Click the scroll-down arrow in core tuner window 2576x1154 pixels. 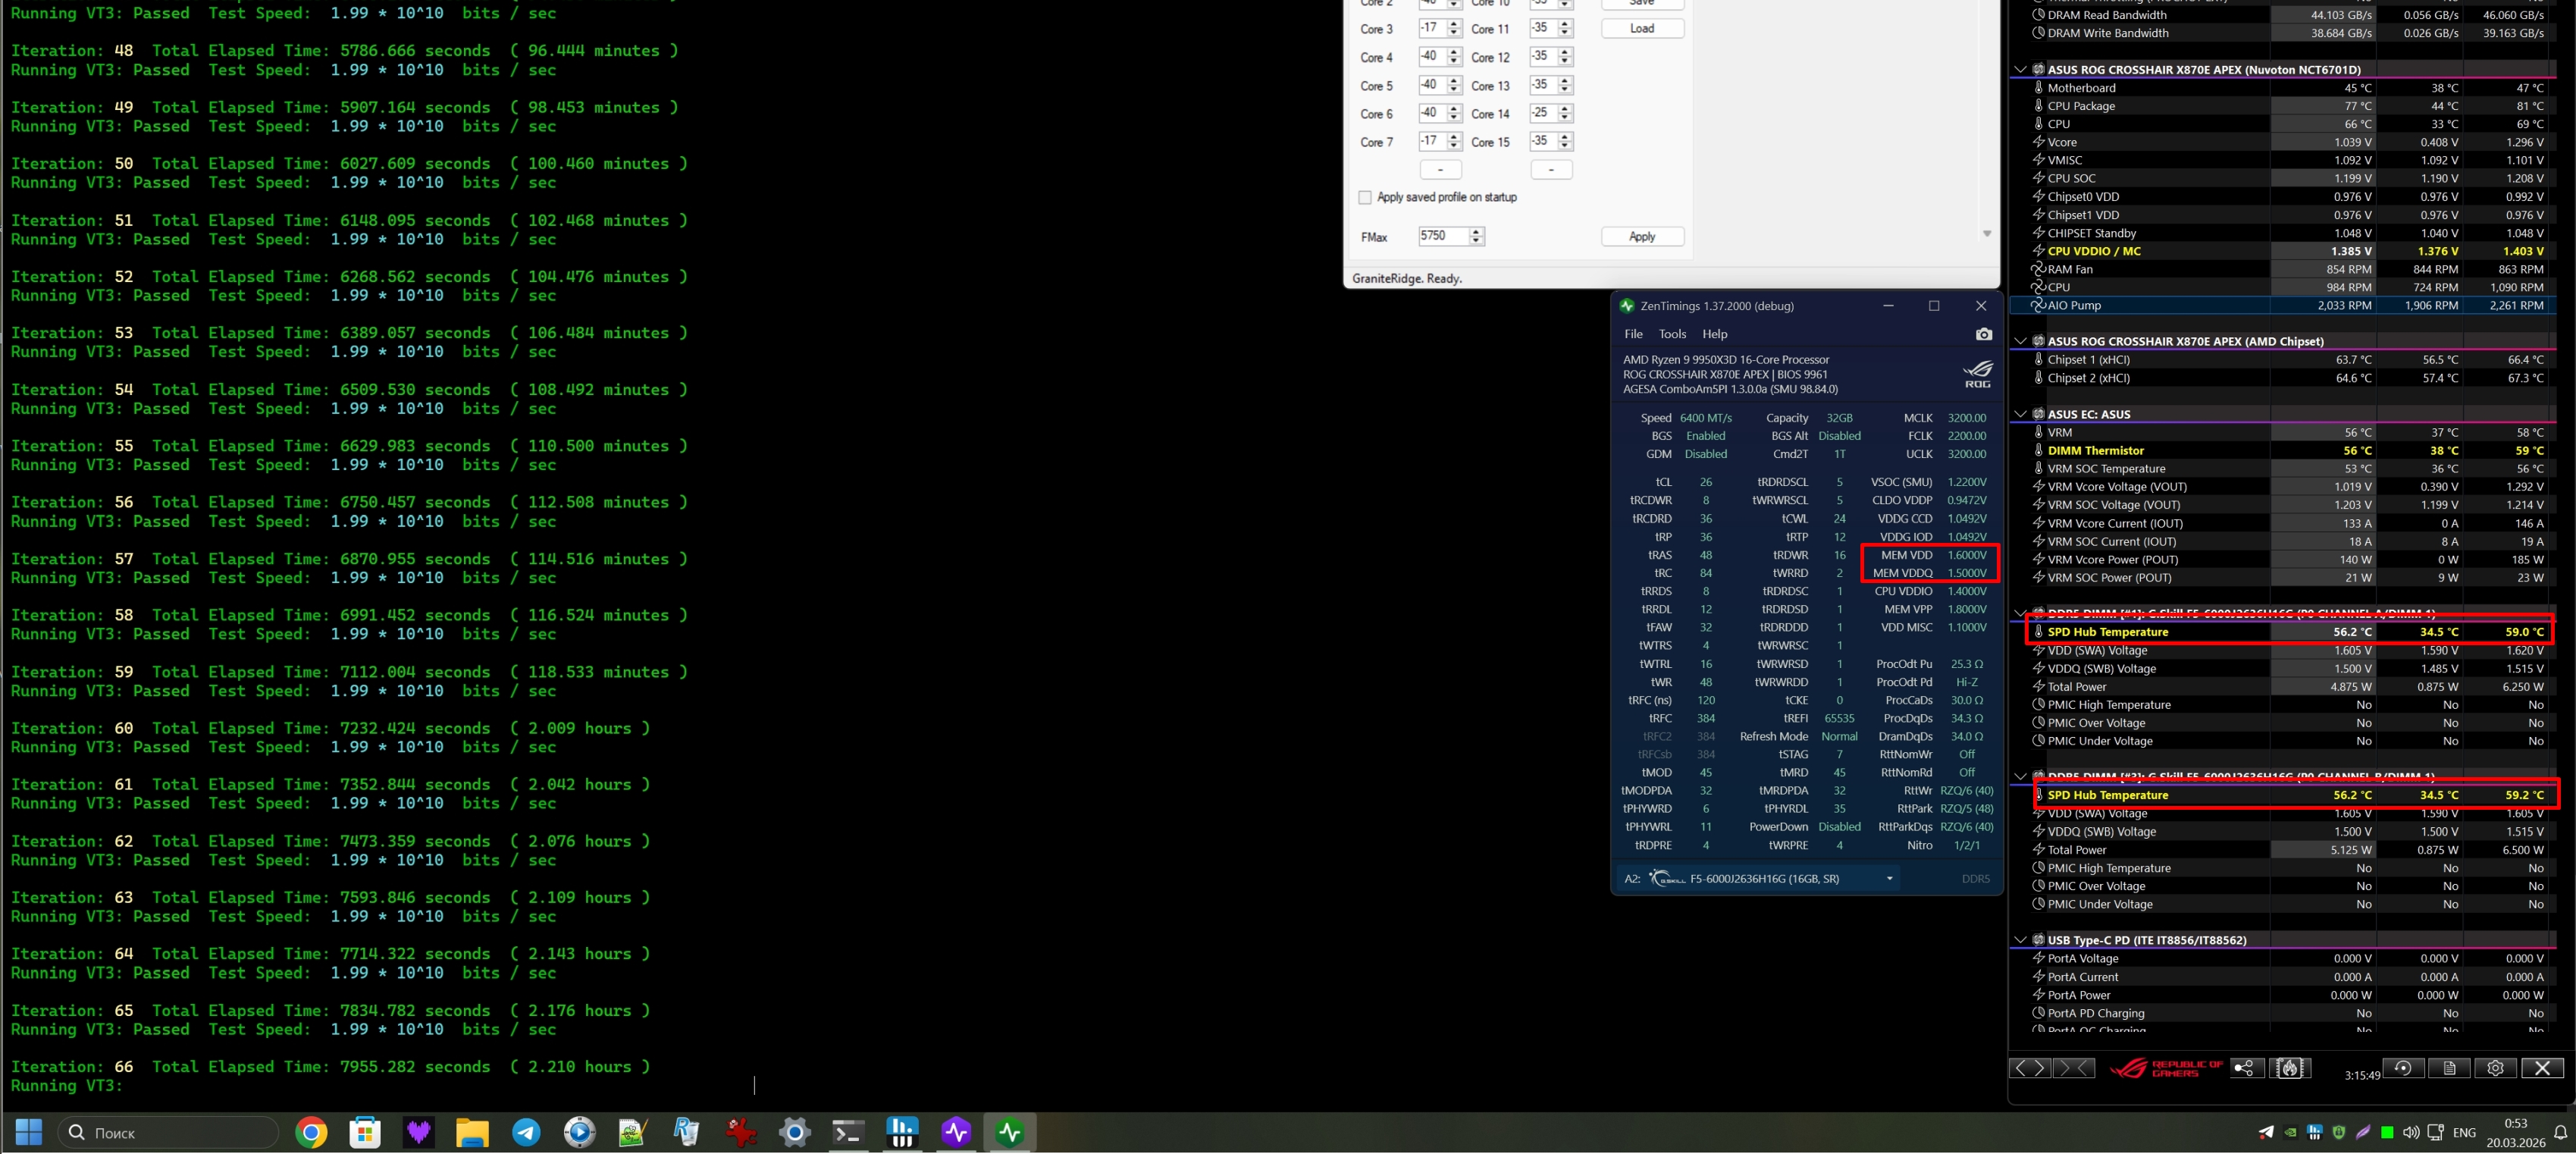pyautogui.click(x=1987, y=234)
